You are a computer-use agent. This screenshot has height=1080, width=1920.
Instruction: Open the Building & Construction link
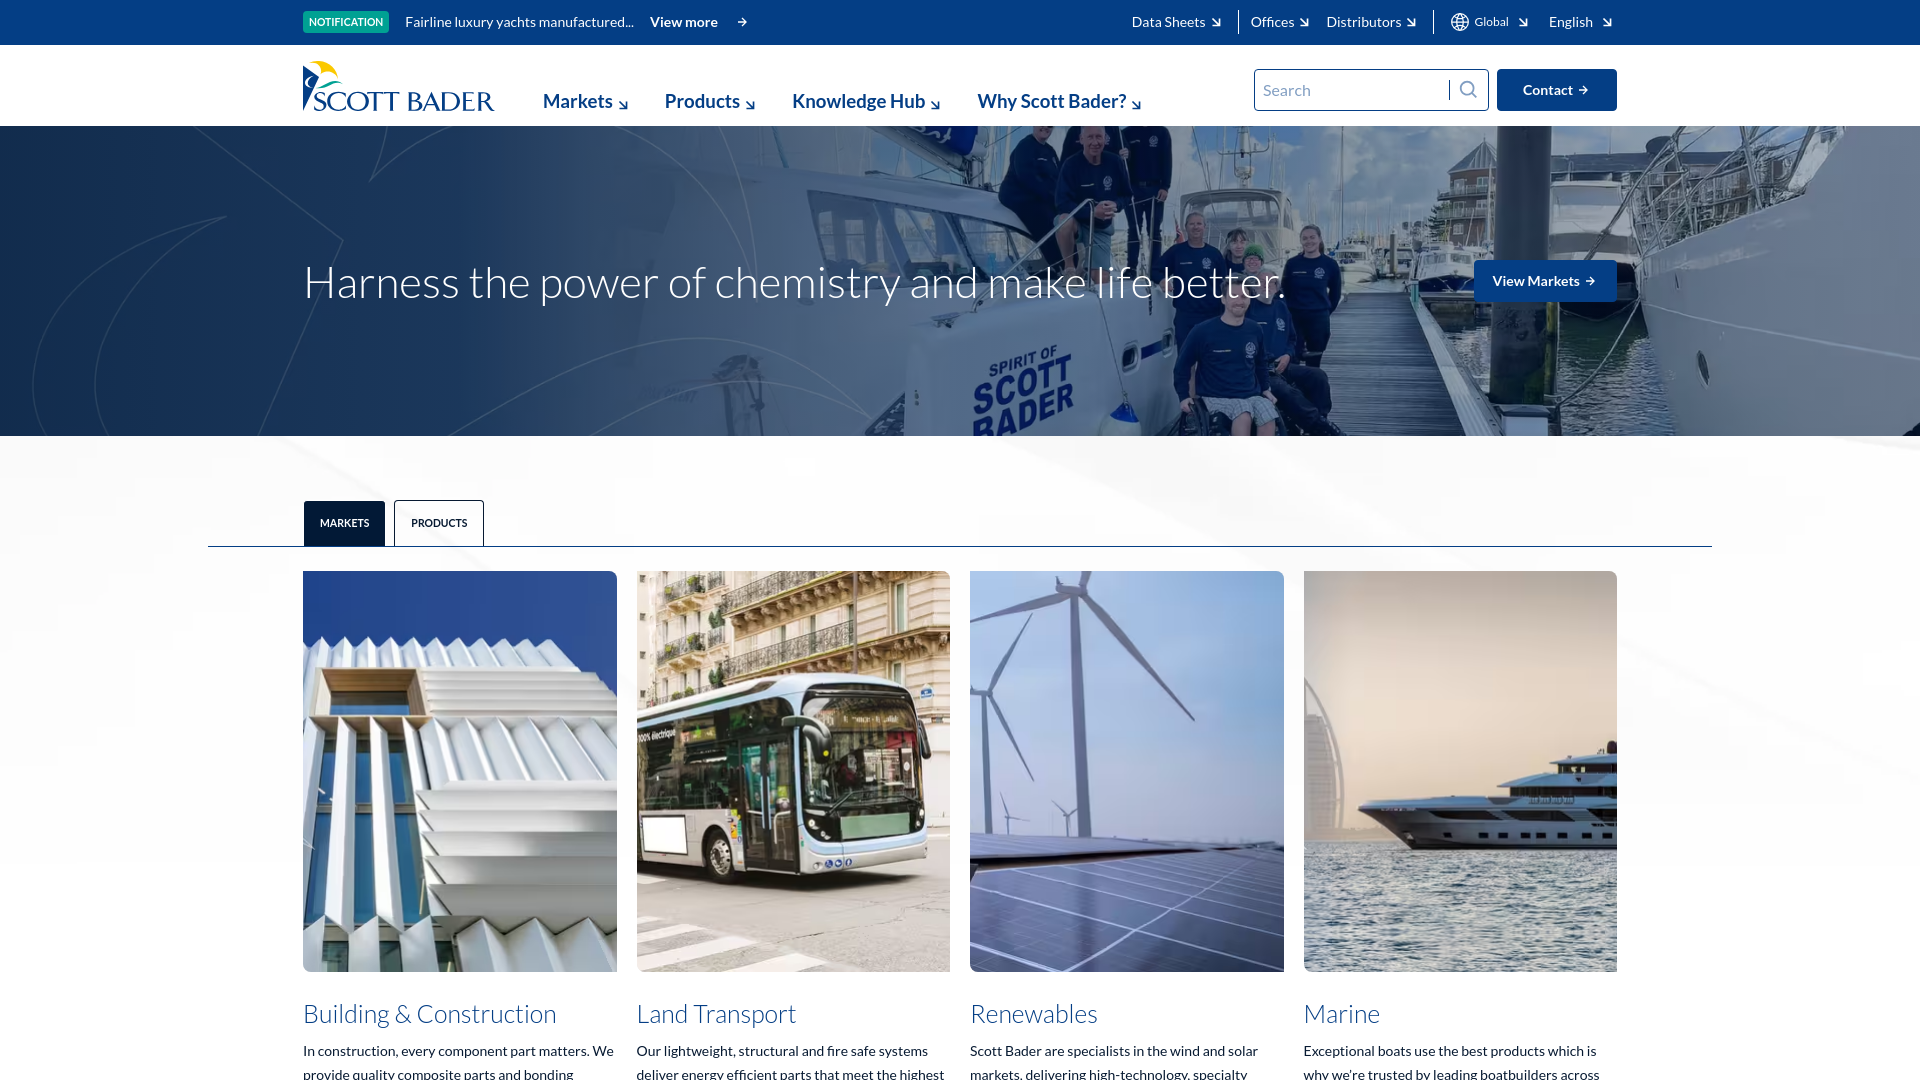tap(430, 1014)
